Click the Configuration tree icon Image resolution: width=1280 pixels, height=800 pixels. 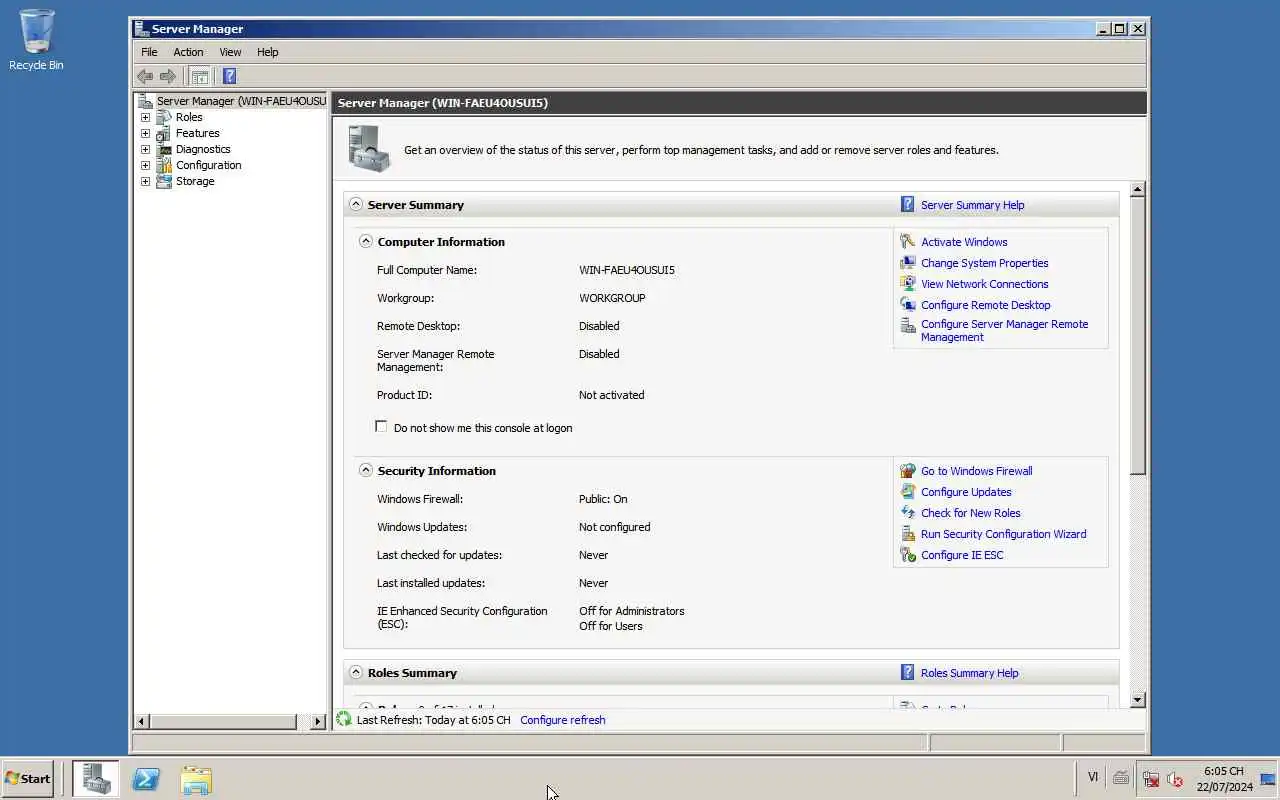pos(164,165)
